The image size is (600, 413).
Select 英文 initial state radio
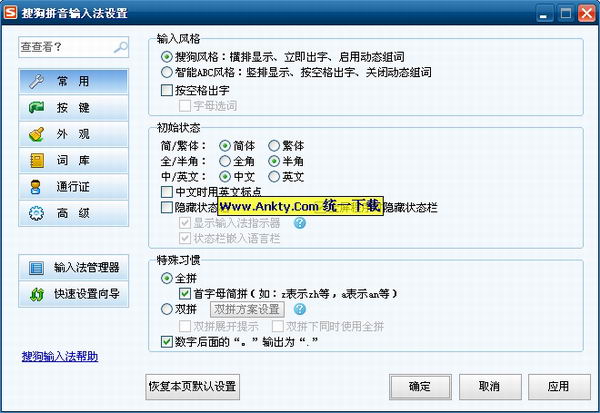(x=274, y=176)
